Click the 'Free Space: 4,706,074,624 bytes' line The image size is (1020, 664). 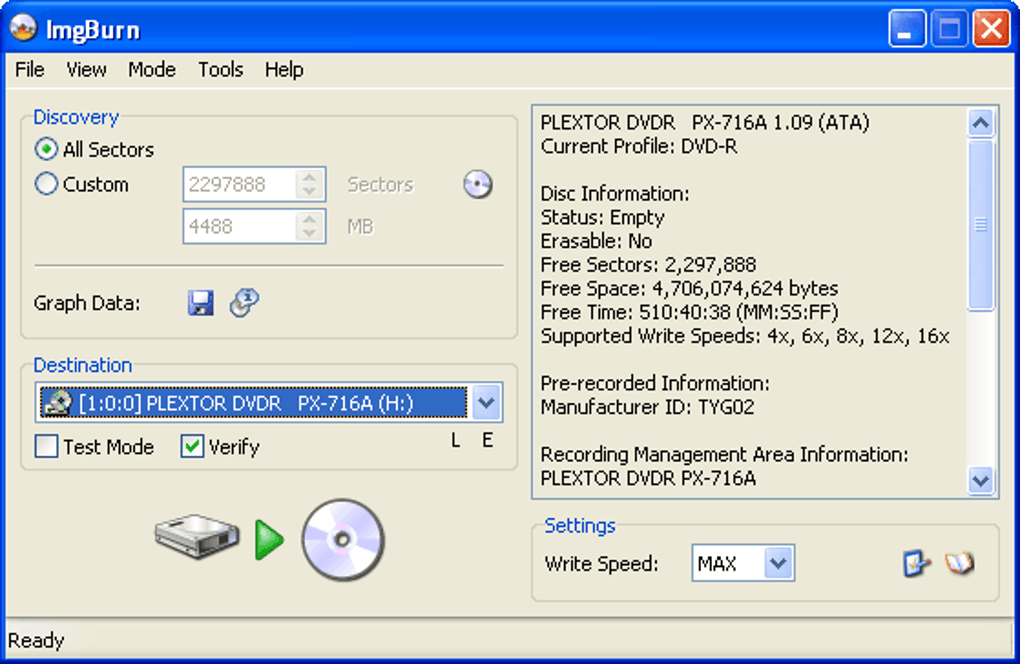(689, 288)
